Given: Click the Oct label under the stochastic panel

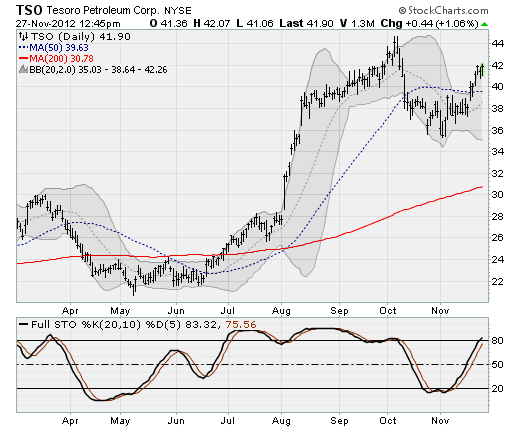Looking at the screenshot, I should point(388,421).
